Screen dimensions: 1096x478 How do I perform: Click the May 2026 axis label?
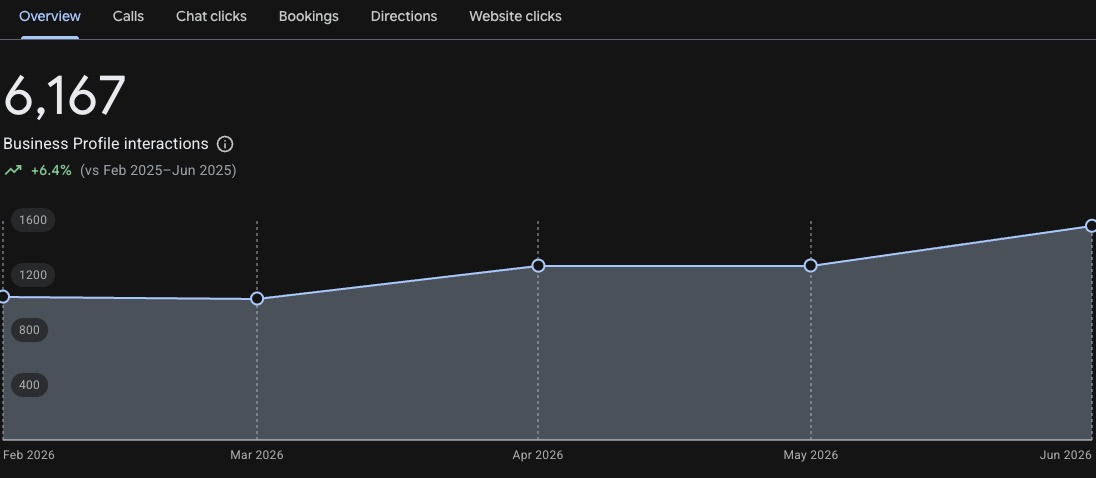click(811, 455)
